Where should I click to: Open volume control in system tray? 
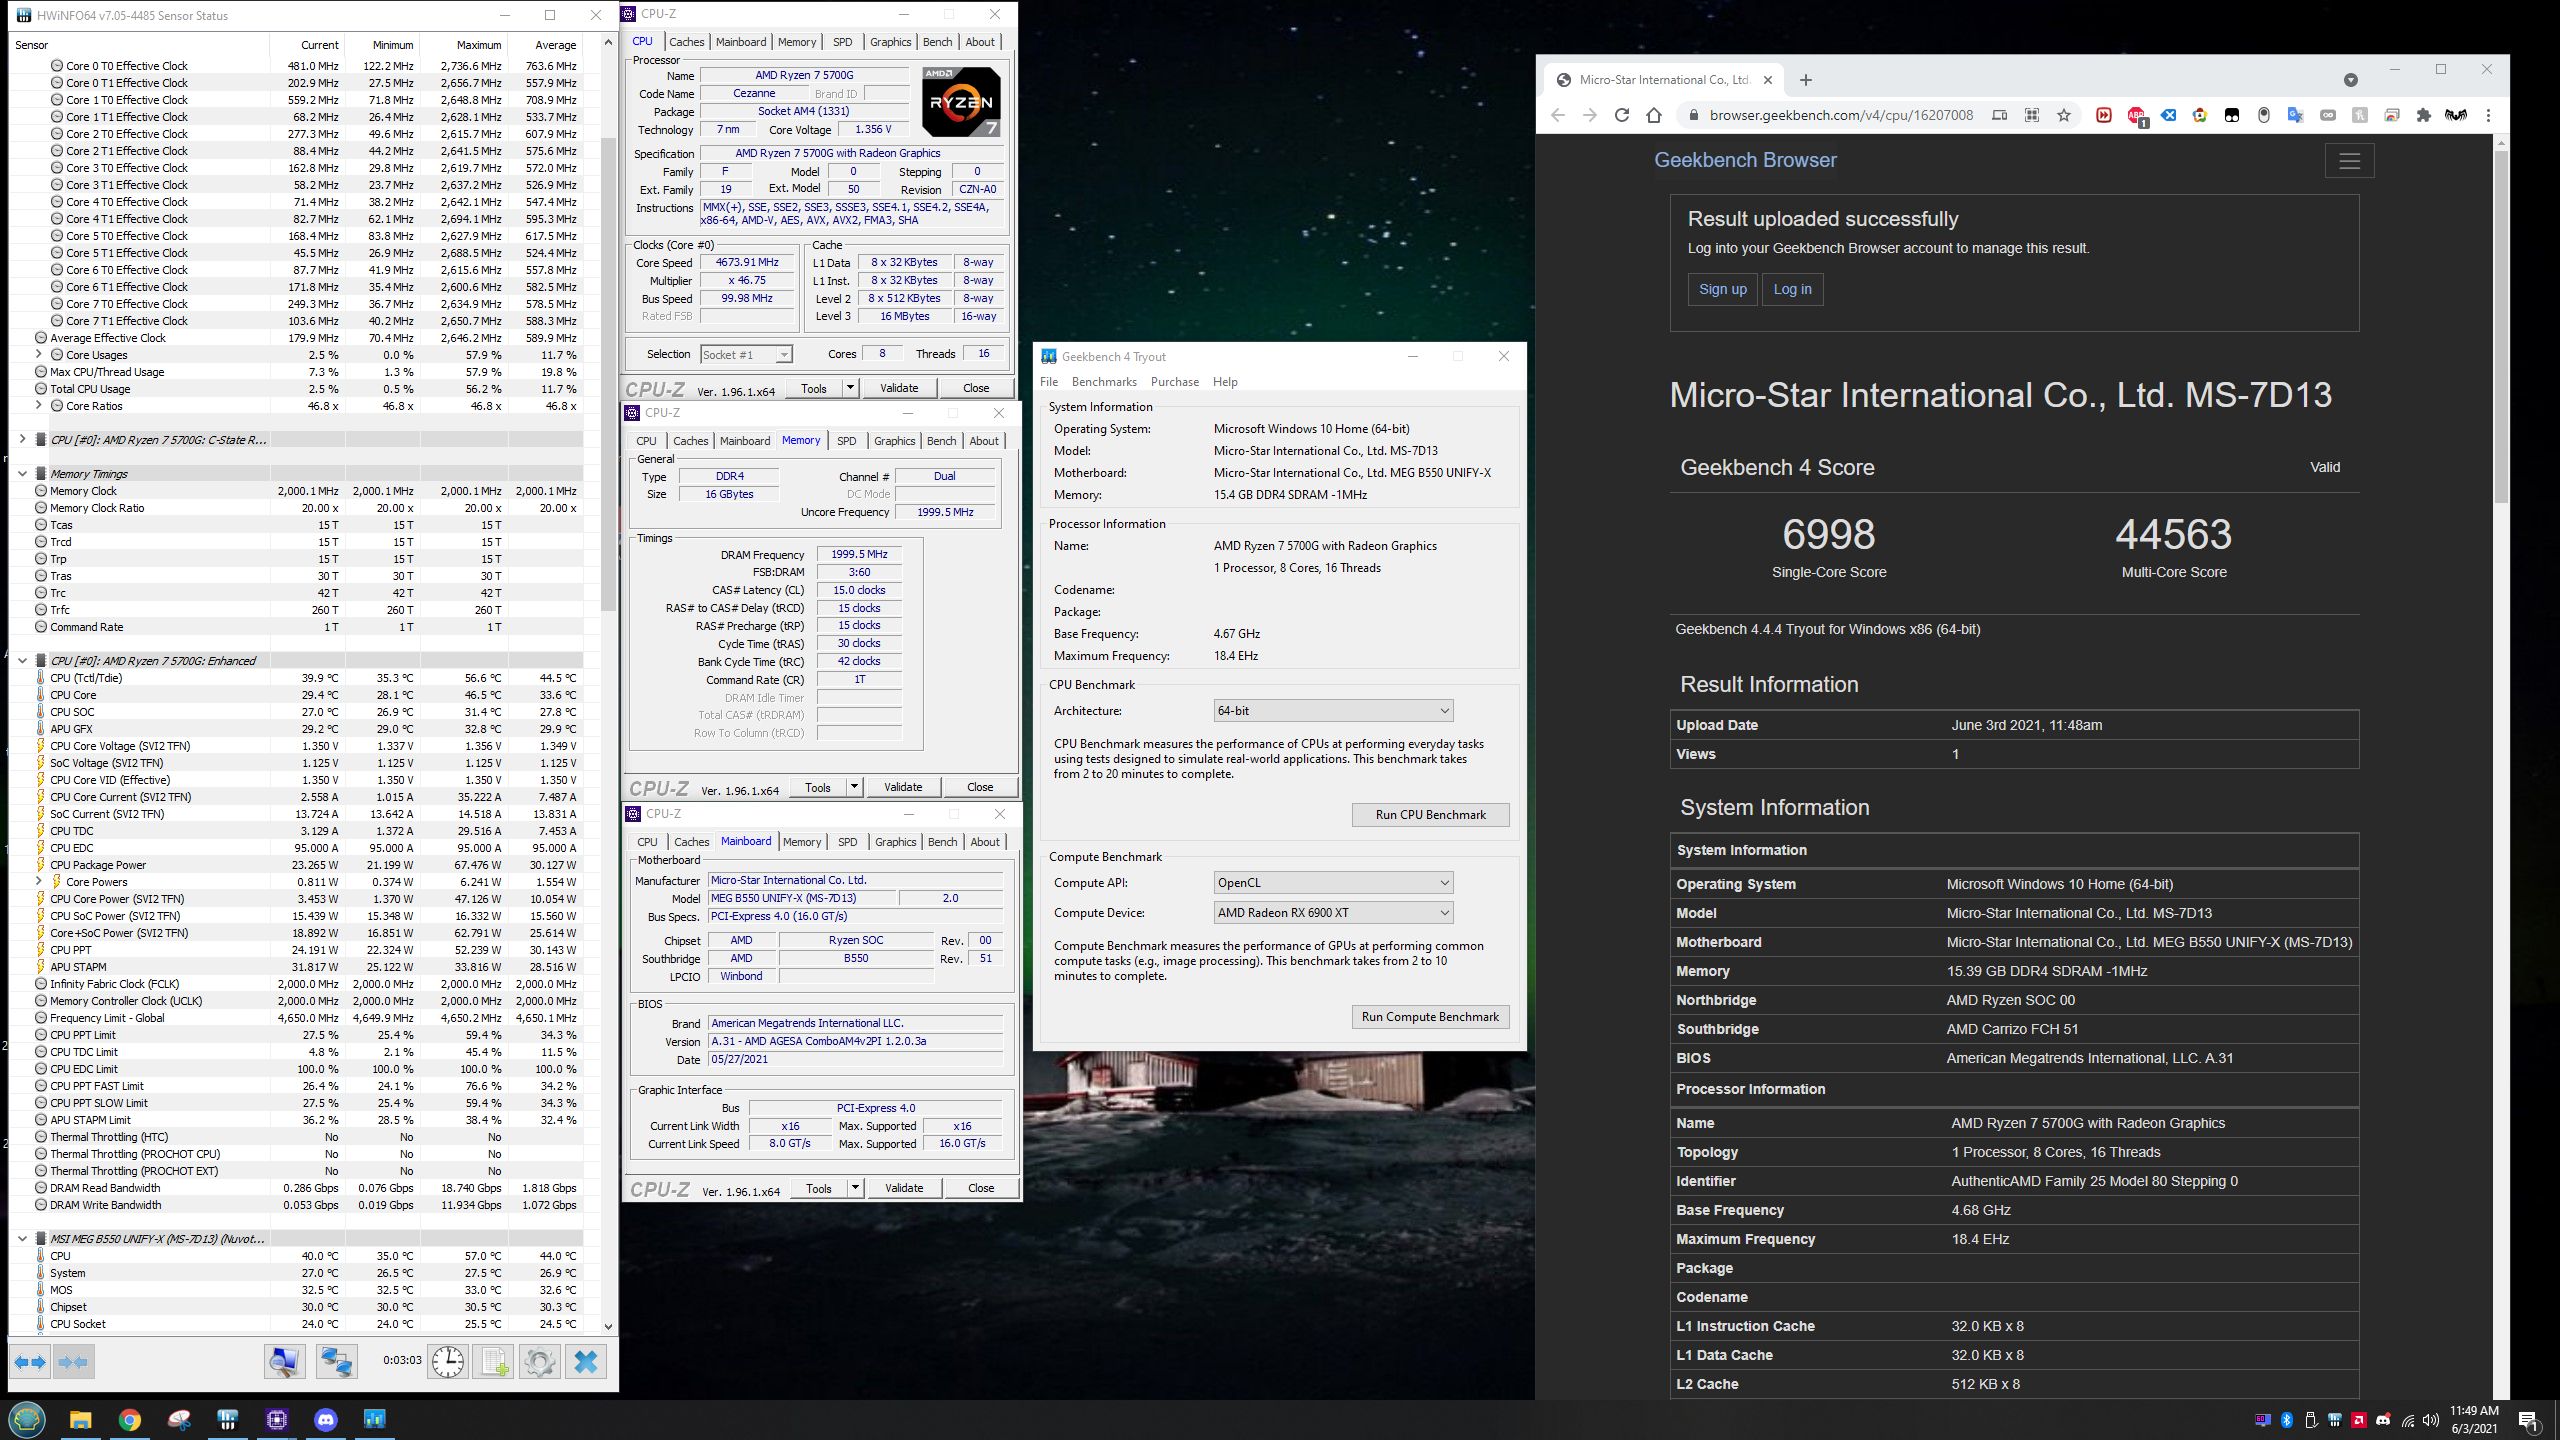(2431, 1420)
